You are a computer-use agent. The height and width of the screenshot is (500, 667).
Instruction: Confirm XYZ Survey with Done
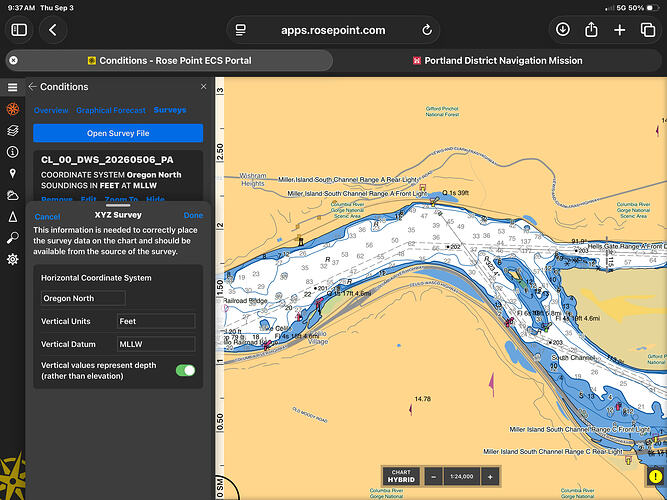point(193,215)
